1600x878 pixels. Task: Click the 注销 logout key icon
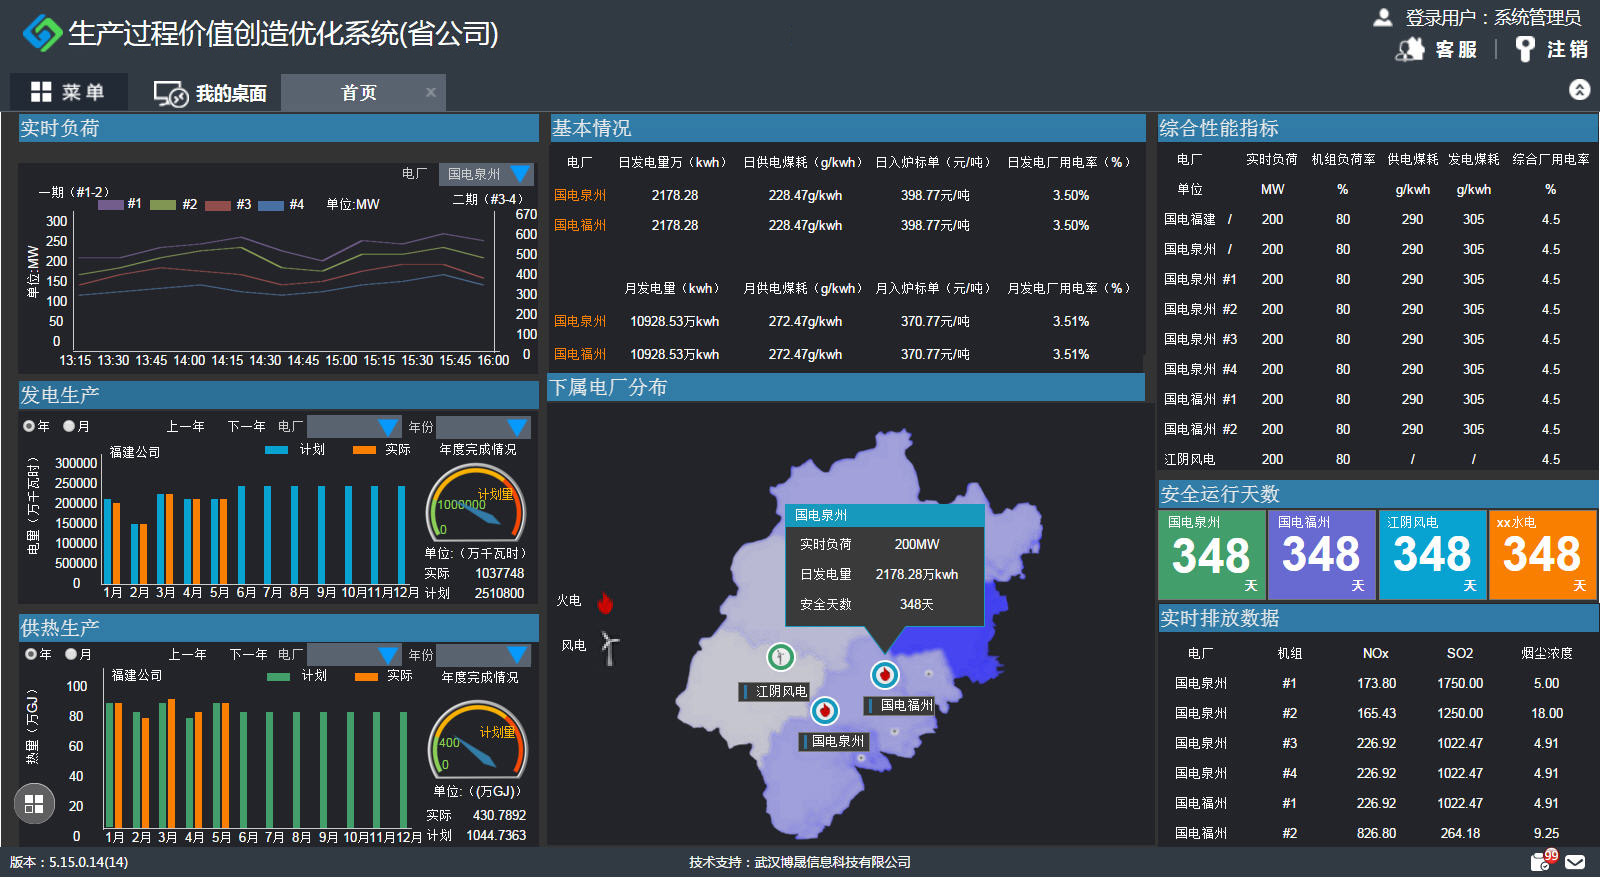[x=1525, y=49]
